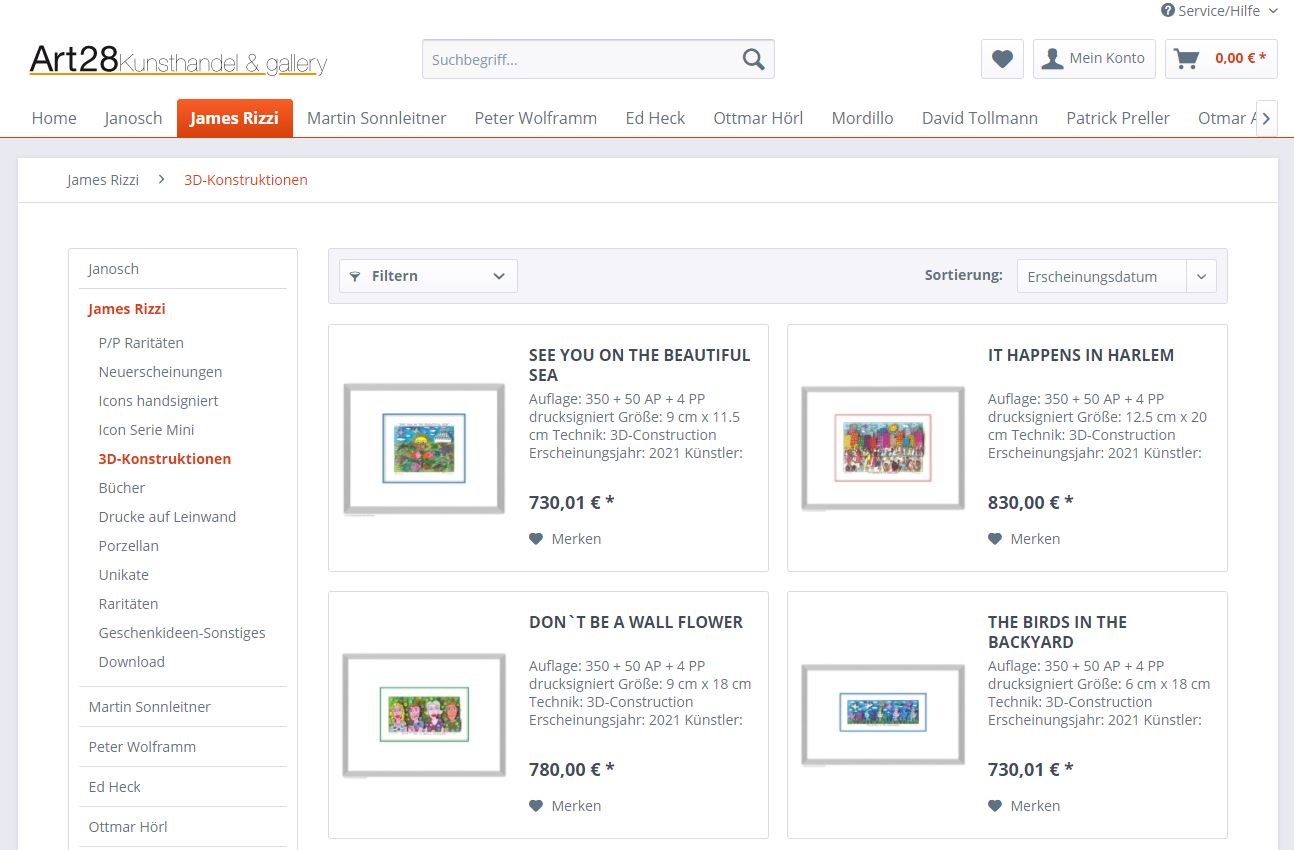Open the shopping cart showing 0,00 €
1294x850 pixels.
[1221, 59]
